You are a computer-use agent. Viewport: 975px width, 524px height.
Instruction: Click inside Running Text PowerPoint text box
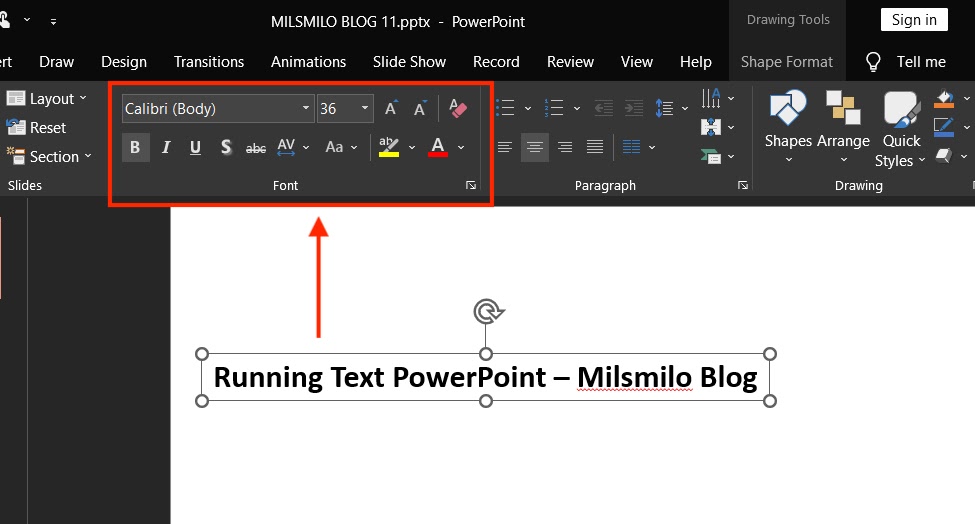point(486,377)
